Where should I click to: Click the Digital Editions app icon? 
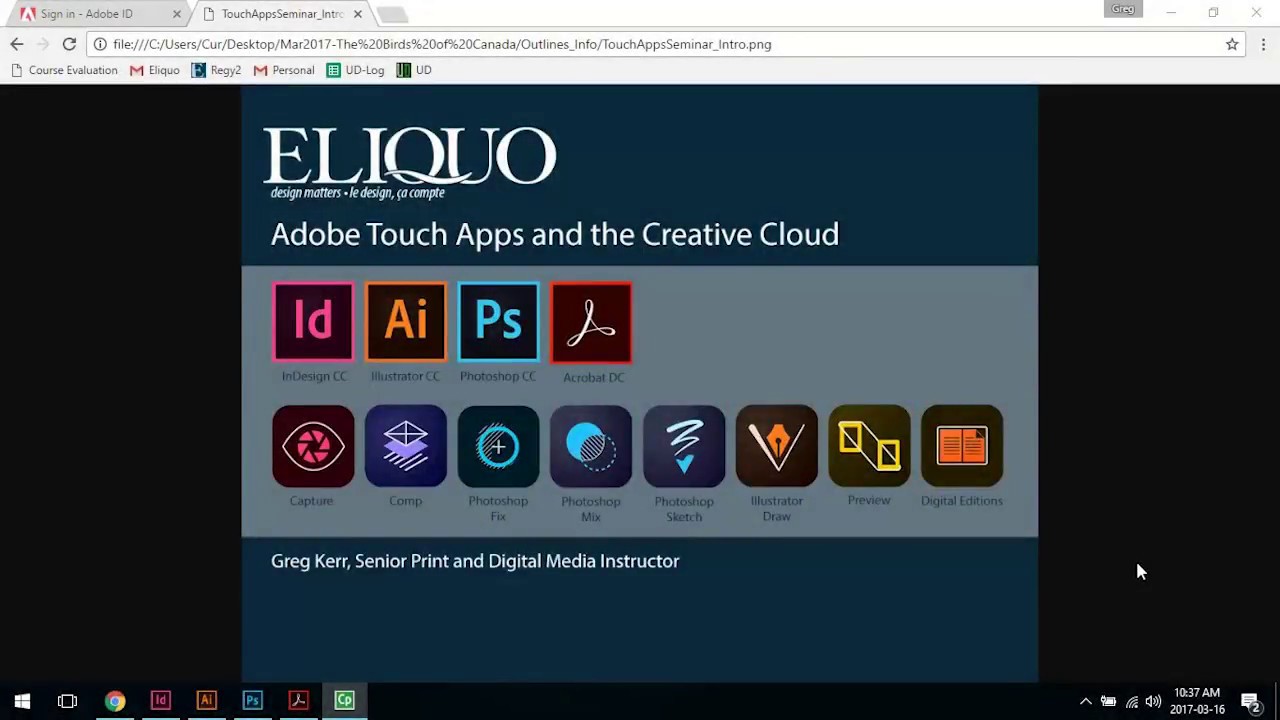[962, 446]
